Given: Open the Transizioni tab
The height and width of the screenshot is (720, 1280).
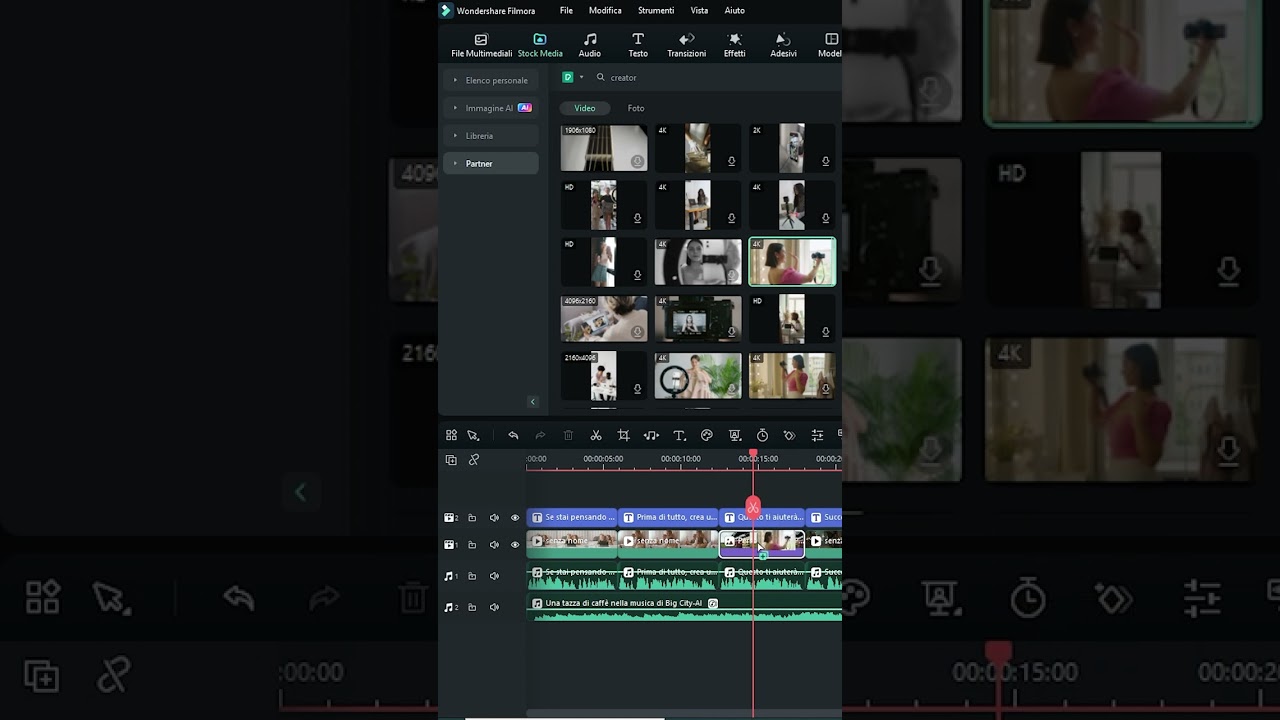Looking at the screenshot, I should 686,45.
